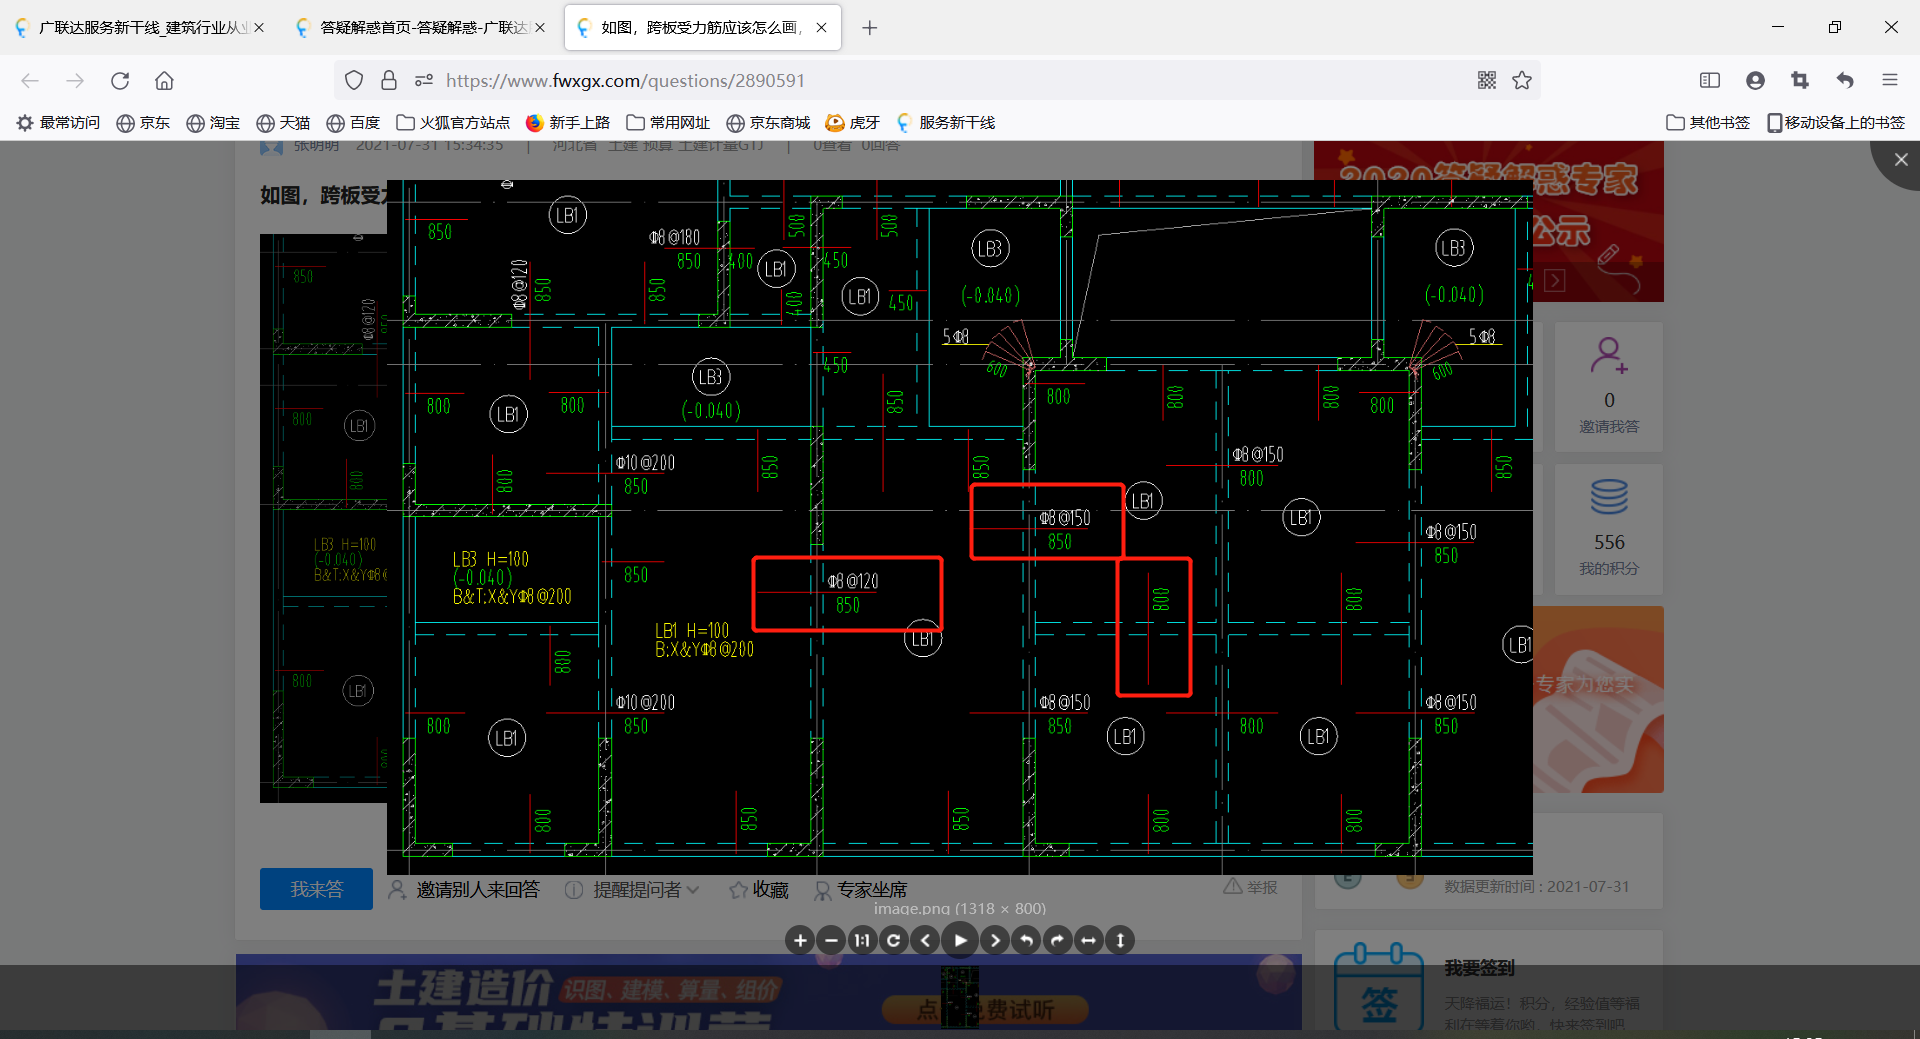The height and width of the screenshot is (1039, 1920).
Task: Open 常用网址 bookmark folder
Action: click(668, 122)
